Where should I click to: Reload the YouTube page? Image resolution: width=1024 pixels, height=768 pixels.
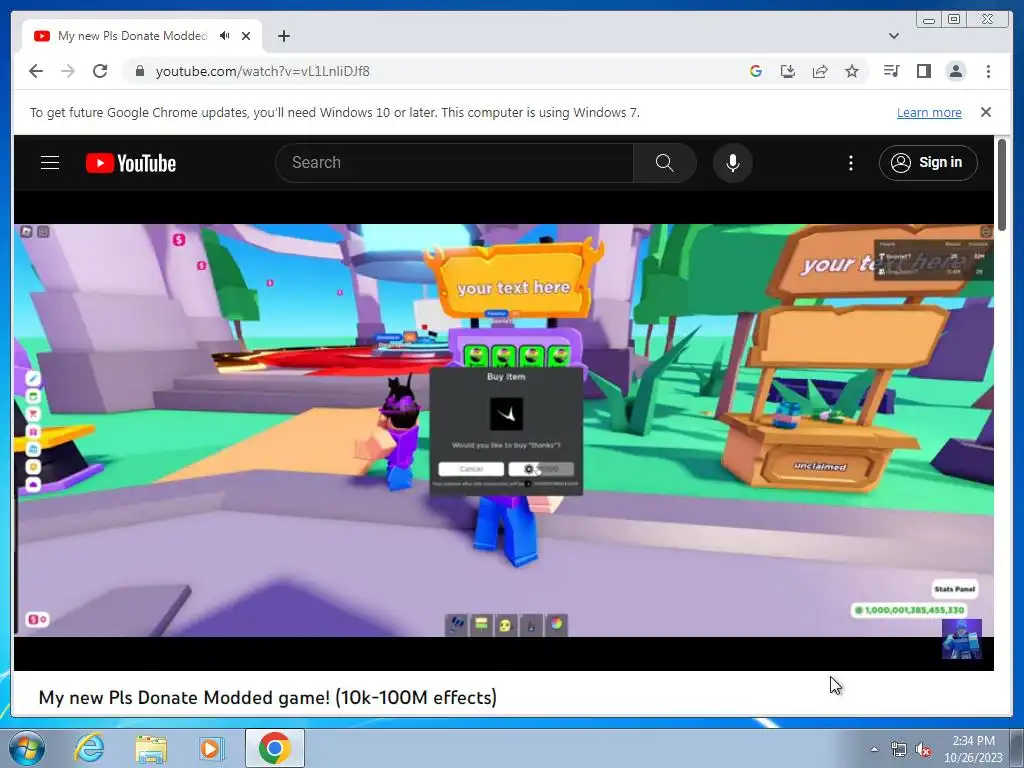click(100, 71)
